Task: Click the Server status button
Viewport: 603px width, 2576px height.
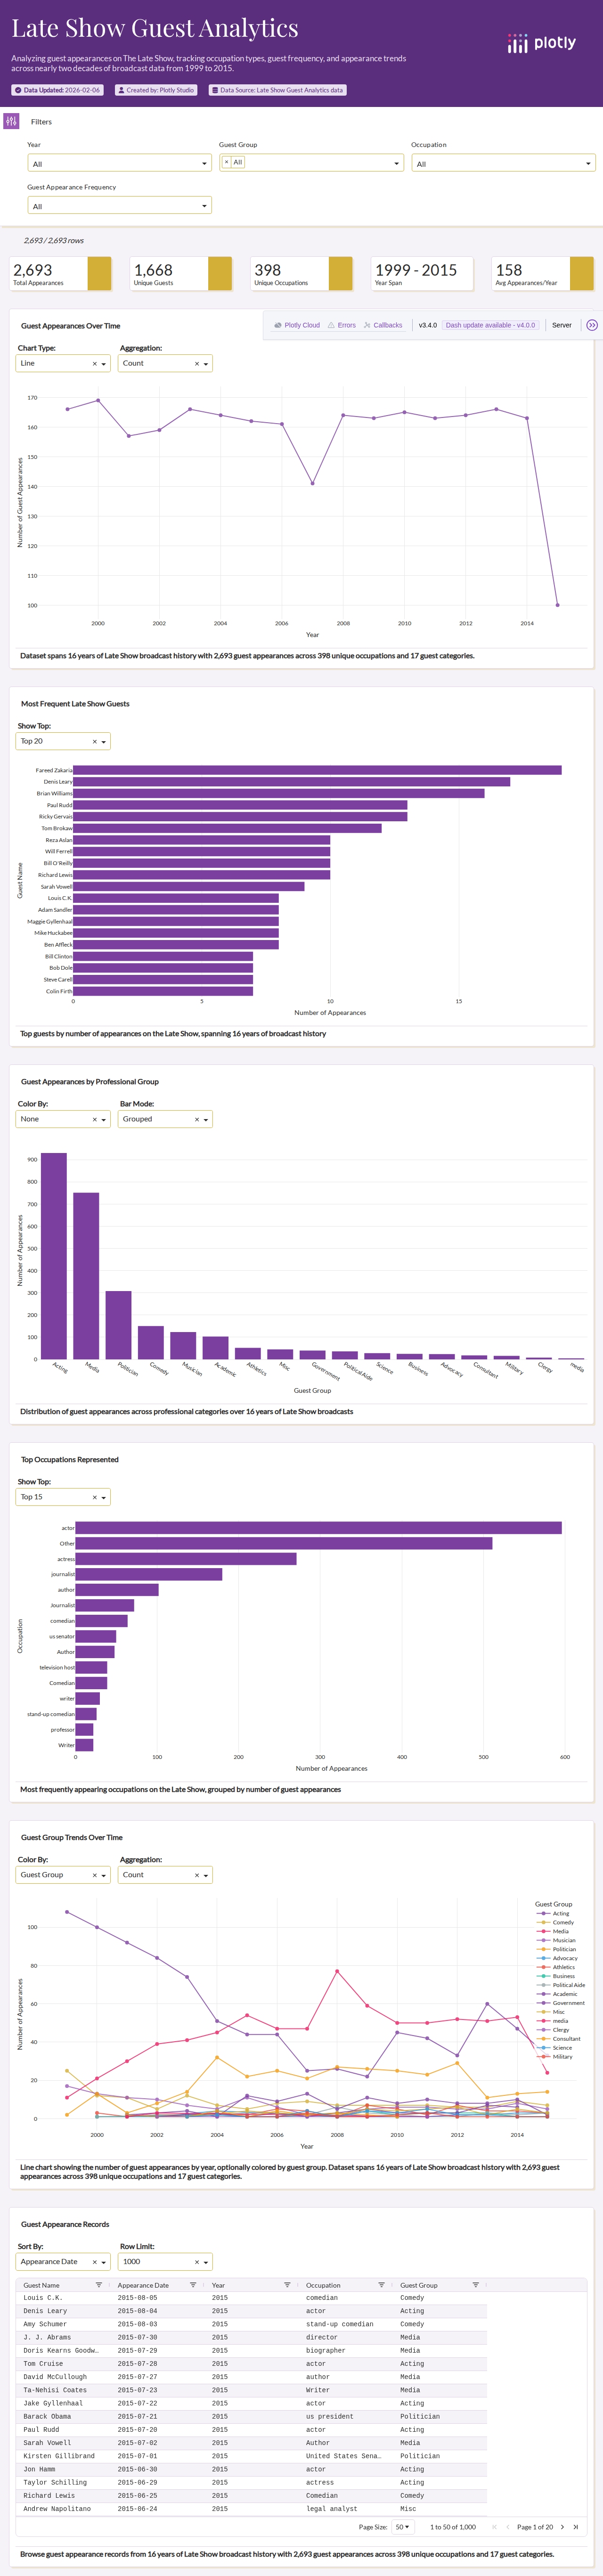Action: pos(562,325)
